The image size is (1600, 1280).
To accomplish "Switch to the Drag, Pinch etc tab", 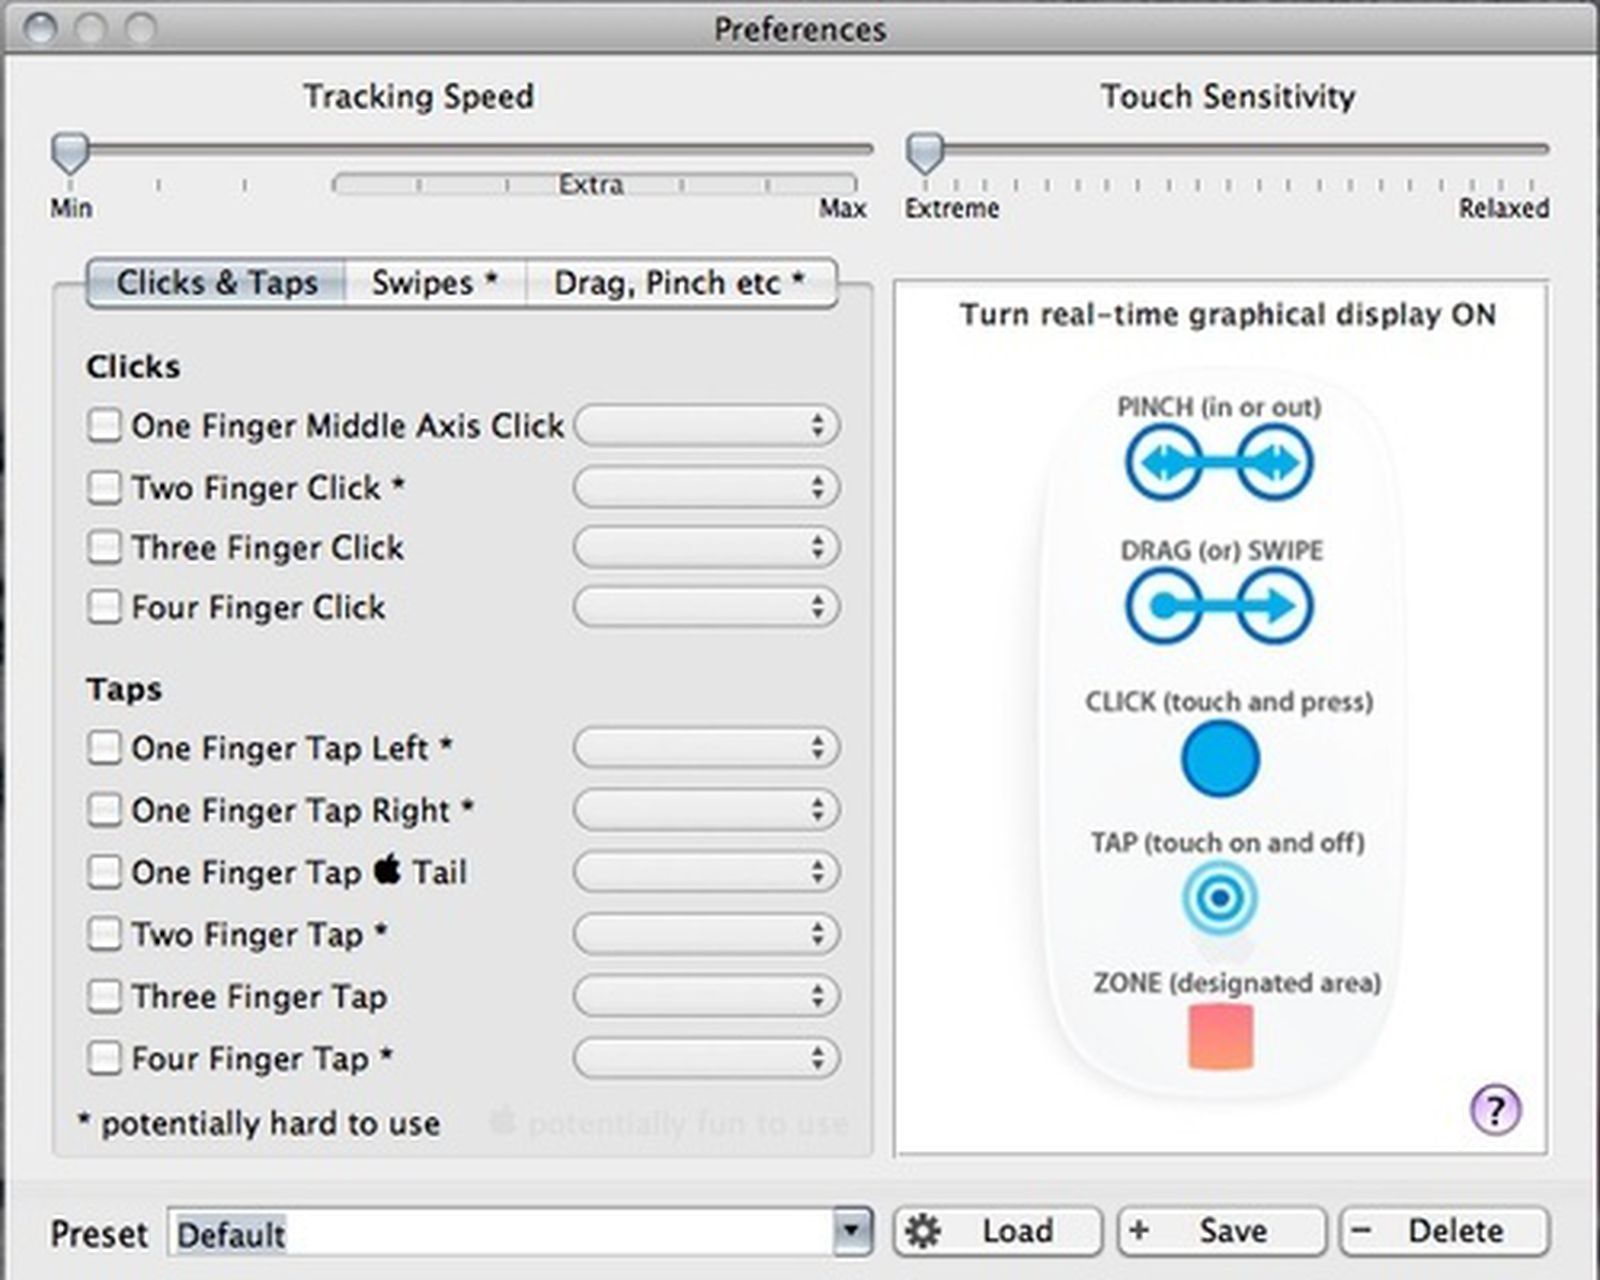I will pyautogui.click(x=681, y=283).
